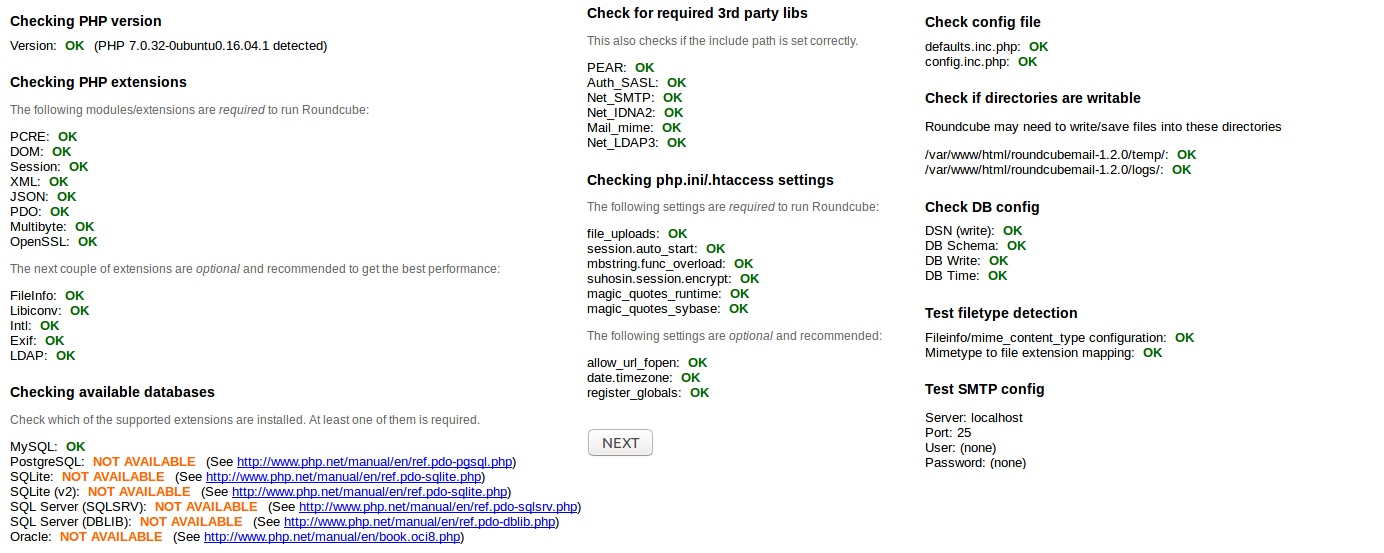The image size is (1384, 553).
Task: Select the PCRE extension row
Action: [44, 136]
